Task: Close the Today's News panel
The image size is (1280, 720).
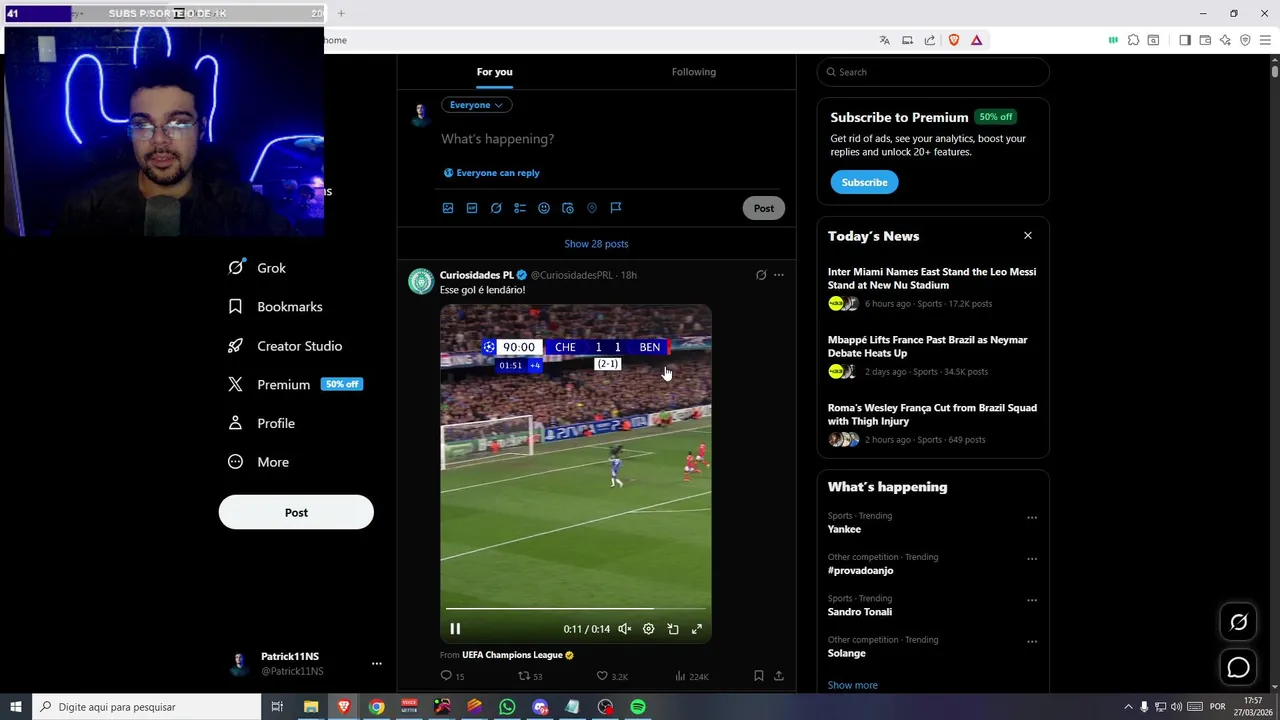Action: pos(1027,236)
